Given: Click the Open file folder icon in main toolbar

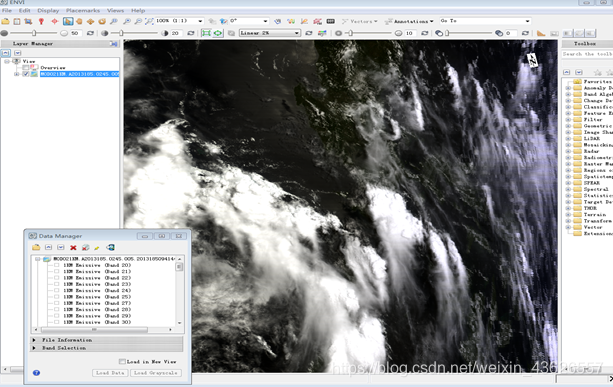Looking at the screenshot, I should pyautogui.click(x=5, y=21).
